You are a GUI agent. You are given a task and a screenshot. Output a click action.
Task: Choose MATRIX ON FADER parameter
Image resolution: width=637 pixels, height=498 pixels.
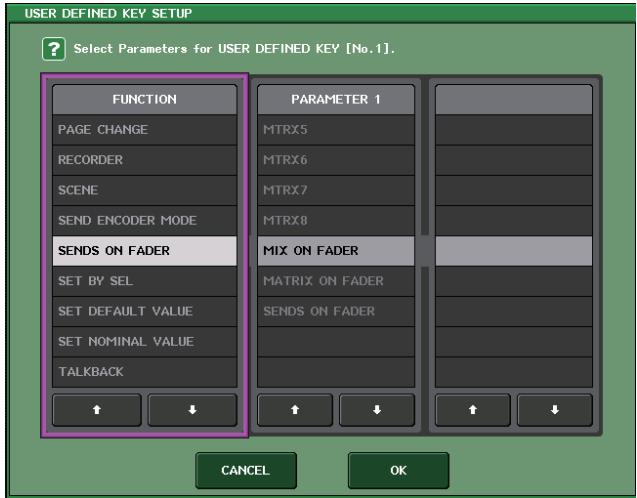(x=336, y=281)
